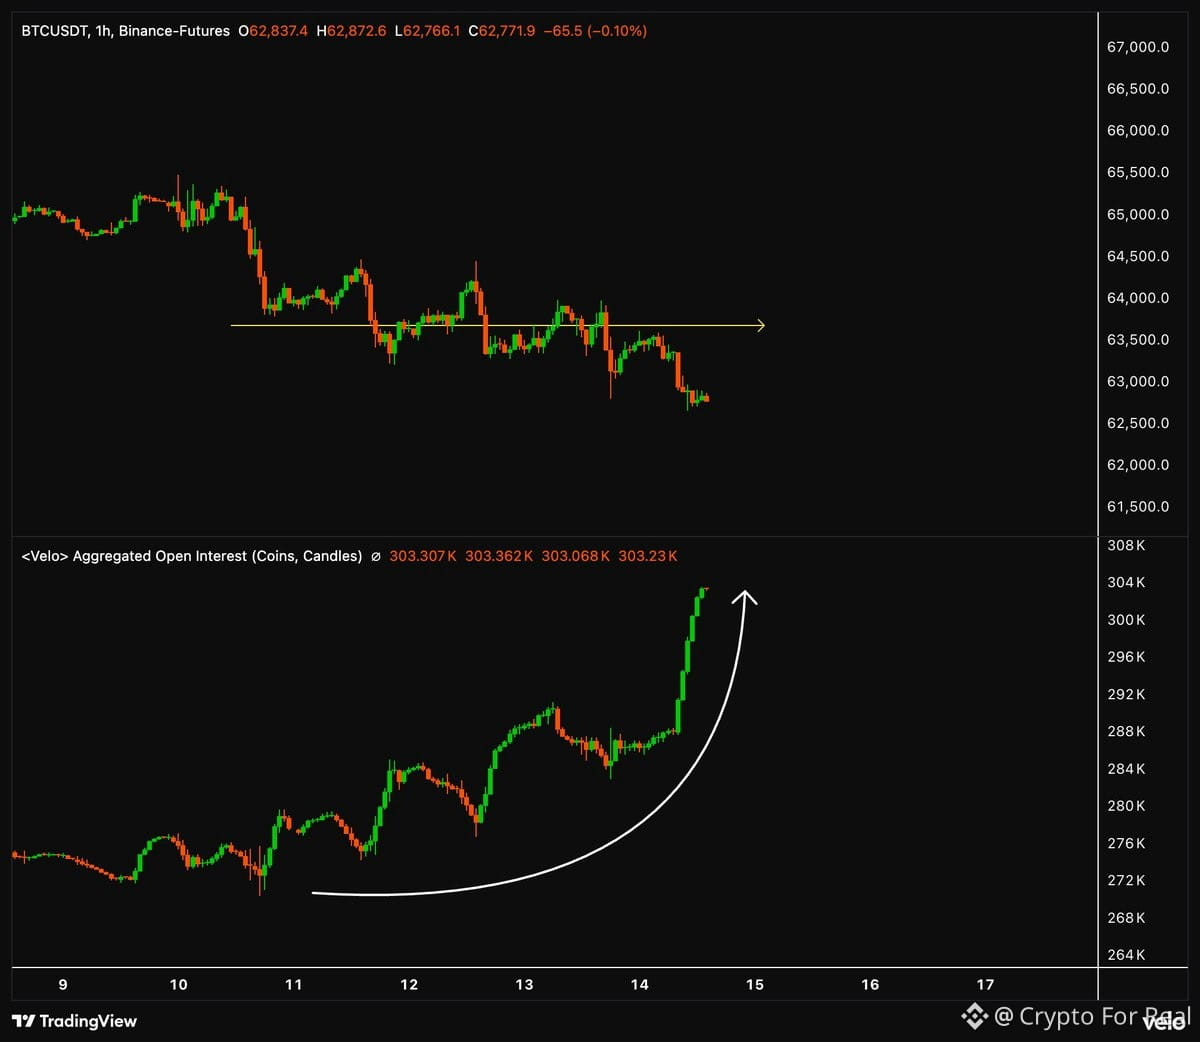Click the 300K open interest axis label
1200x1042 pixels.
tap(1126, 620)
